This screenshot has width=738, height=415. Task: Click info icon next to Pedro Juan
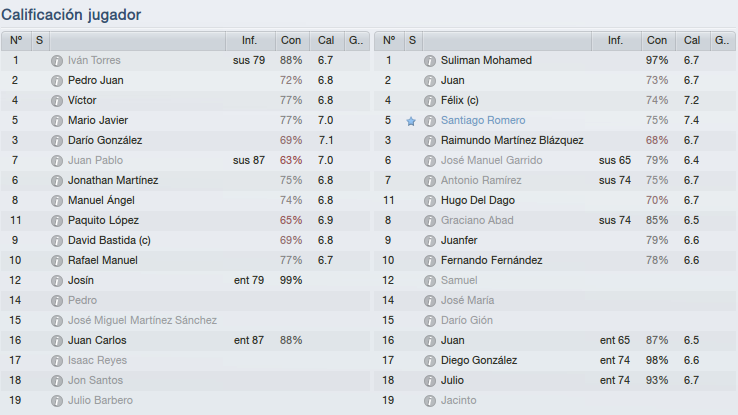click(x=57, y=81)
